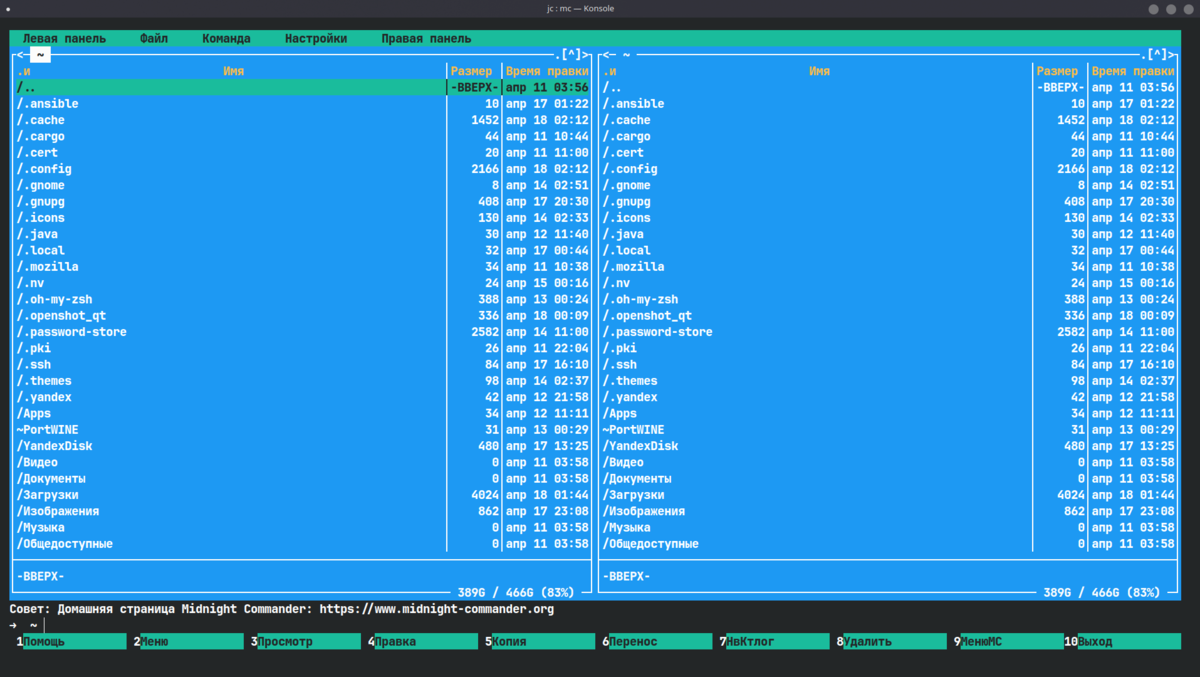
Task: Select '/Загрузки' in left panel
Action: pos(302,495)
